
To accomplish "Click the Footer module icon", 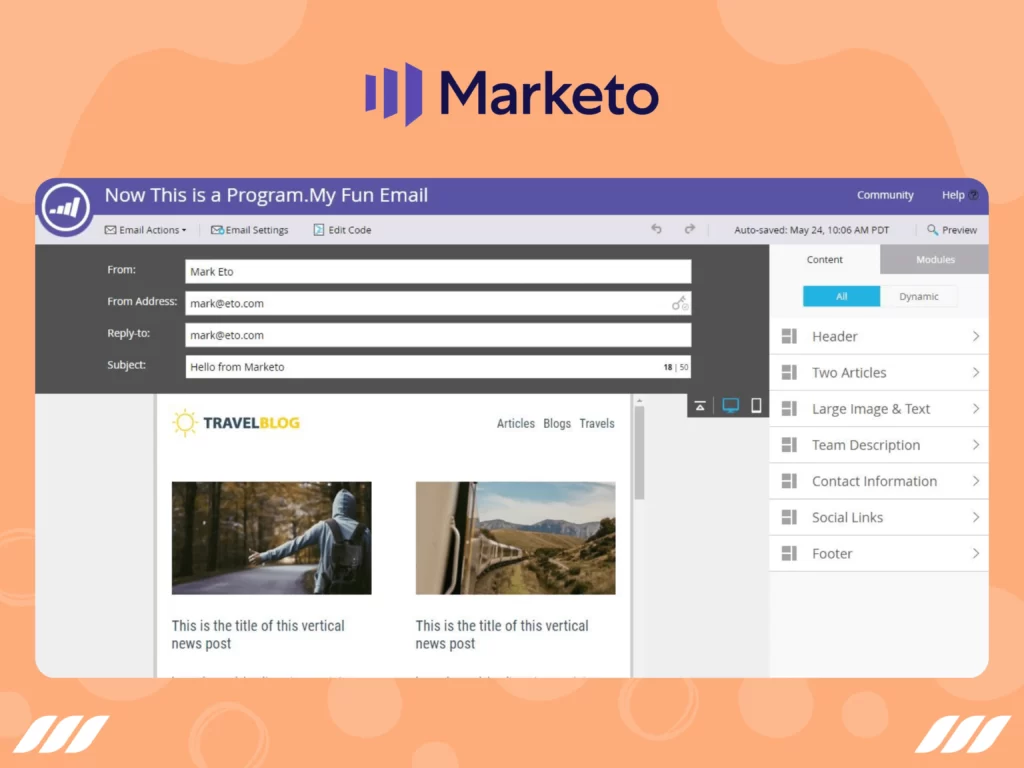I will pyautogui.click(x=789, y=554).
